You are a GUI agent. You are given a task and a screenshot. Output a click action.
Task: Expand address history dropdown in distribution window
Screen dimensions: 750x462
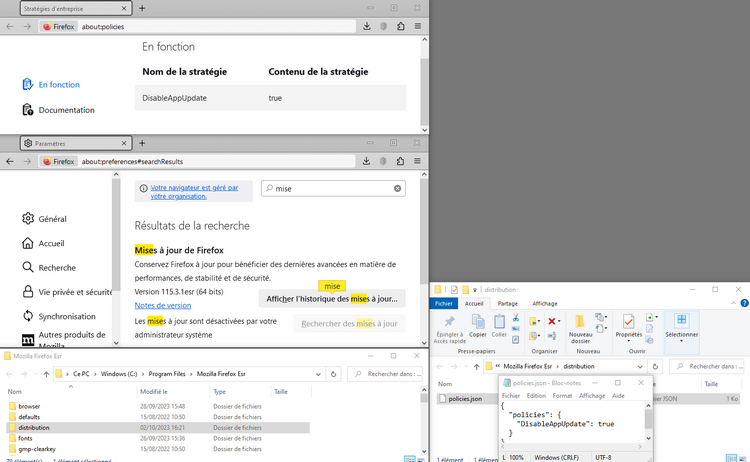click(x=640, y=366)
